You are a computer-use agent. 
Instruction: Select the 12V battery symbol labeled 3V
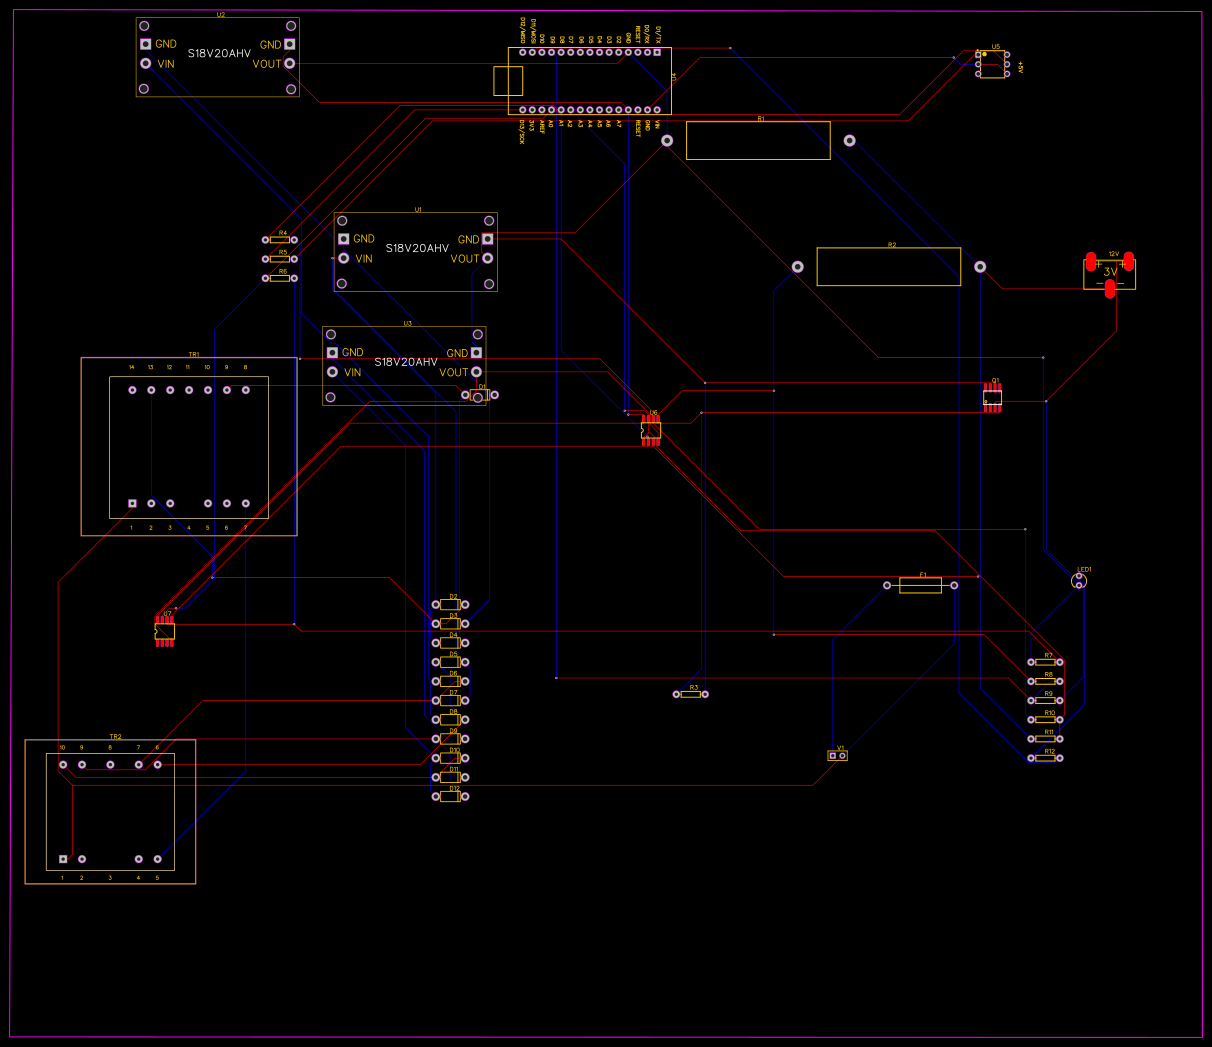tap(1110, 272)
